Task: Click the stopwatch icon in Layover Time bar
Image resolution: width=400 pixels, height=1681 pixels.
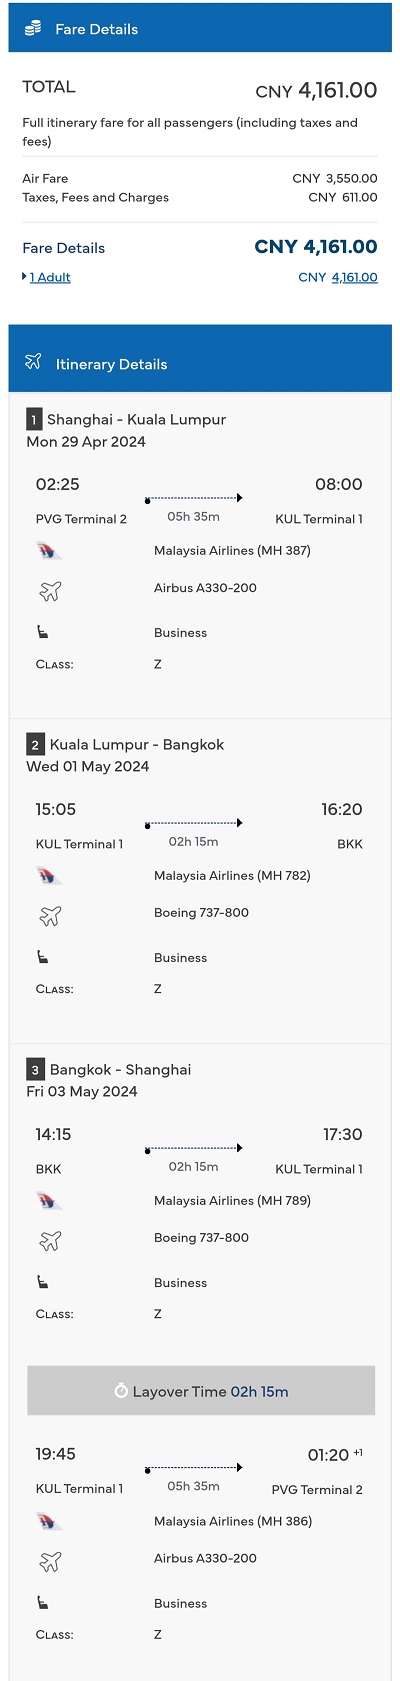Action: [121, 1391]
